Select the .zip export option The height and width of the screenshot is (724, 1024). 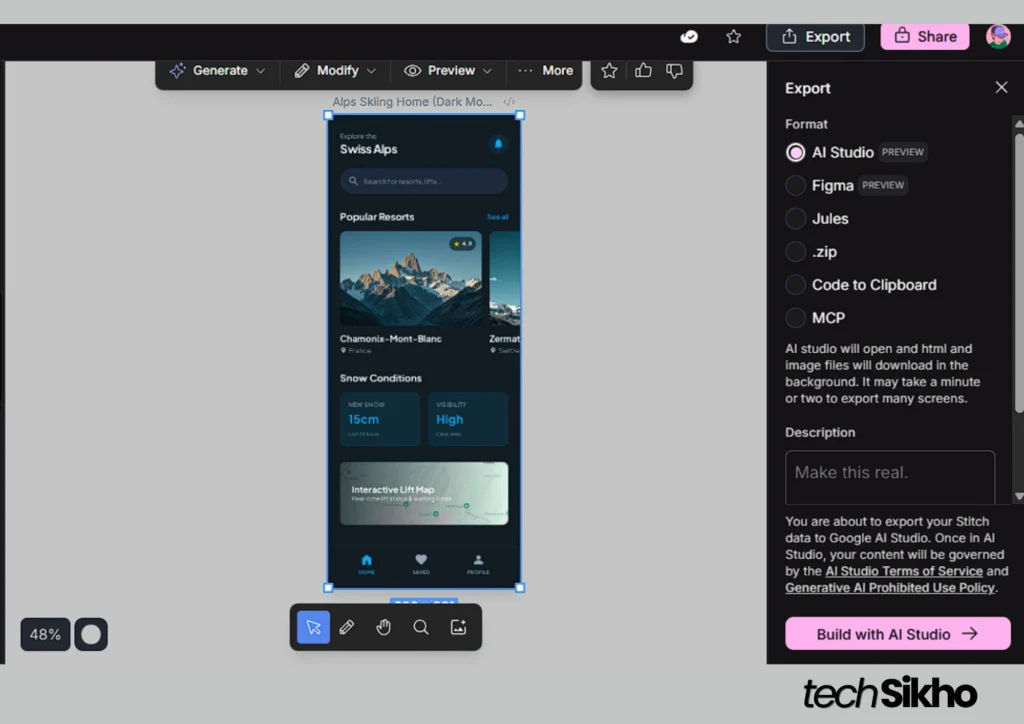point(796,251)
